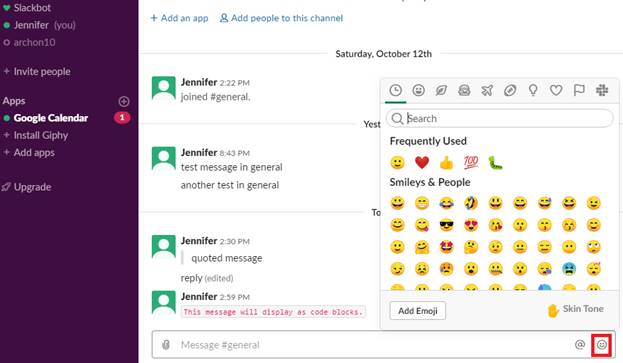Focus the emoji Search field
Viewport: 623px width, 363px height.
click(499, 118)
